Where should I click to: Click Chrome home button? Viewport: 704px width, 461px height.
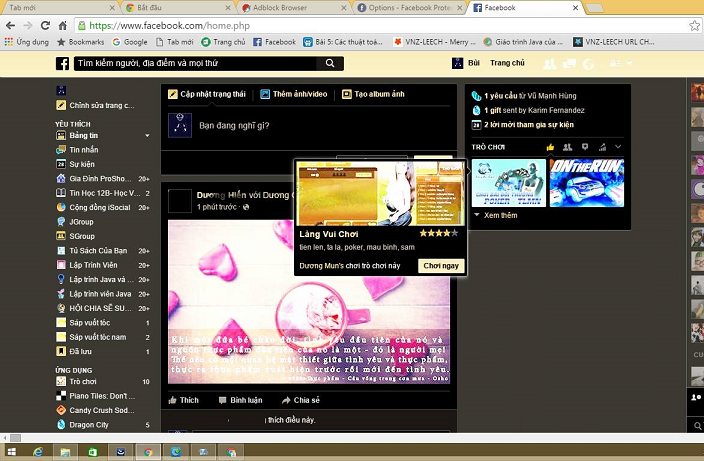coord(62,26)
